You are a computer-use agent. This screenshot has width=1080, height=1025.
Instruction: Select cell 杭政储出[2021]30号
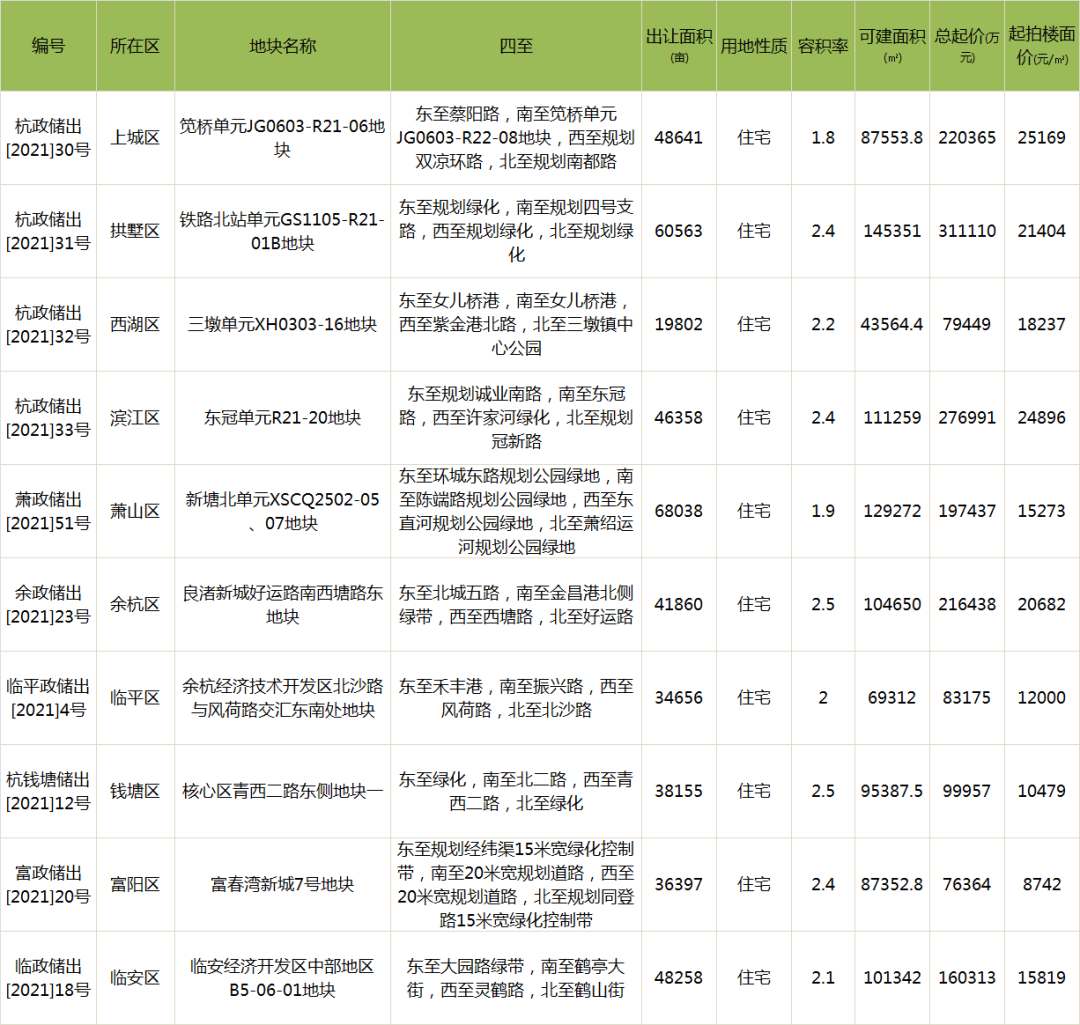[48, 138]
